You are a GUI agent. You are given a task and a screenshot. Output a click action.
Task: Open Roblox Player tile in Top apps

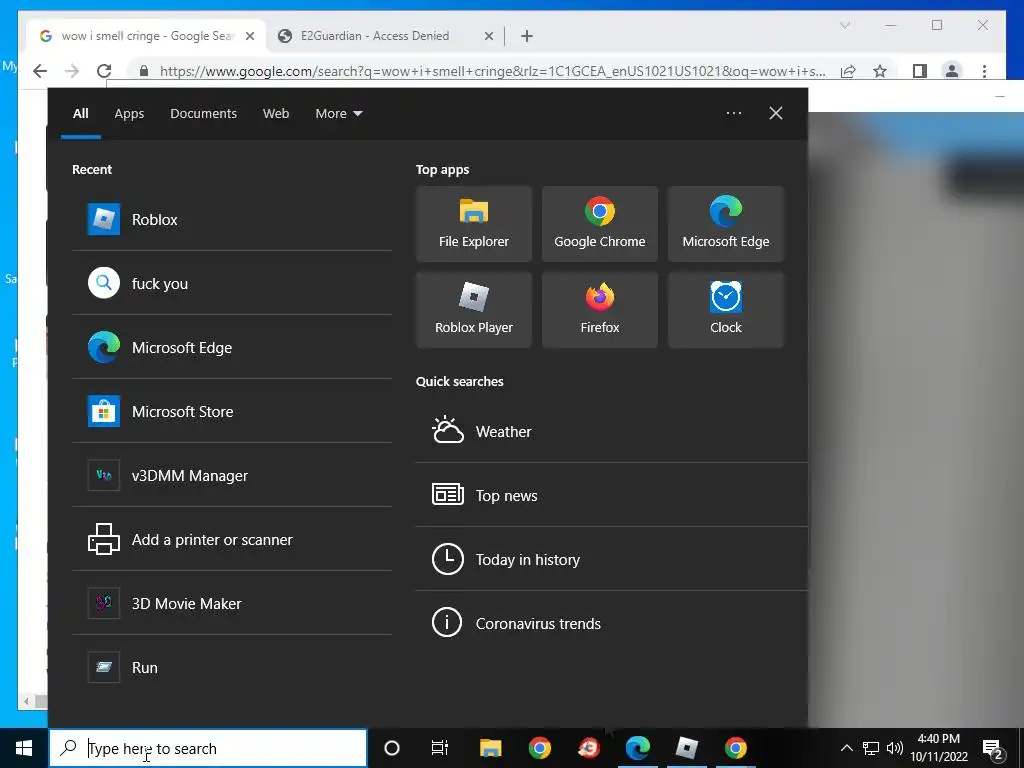(473, 310)
